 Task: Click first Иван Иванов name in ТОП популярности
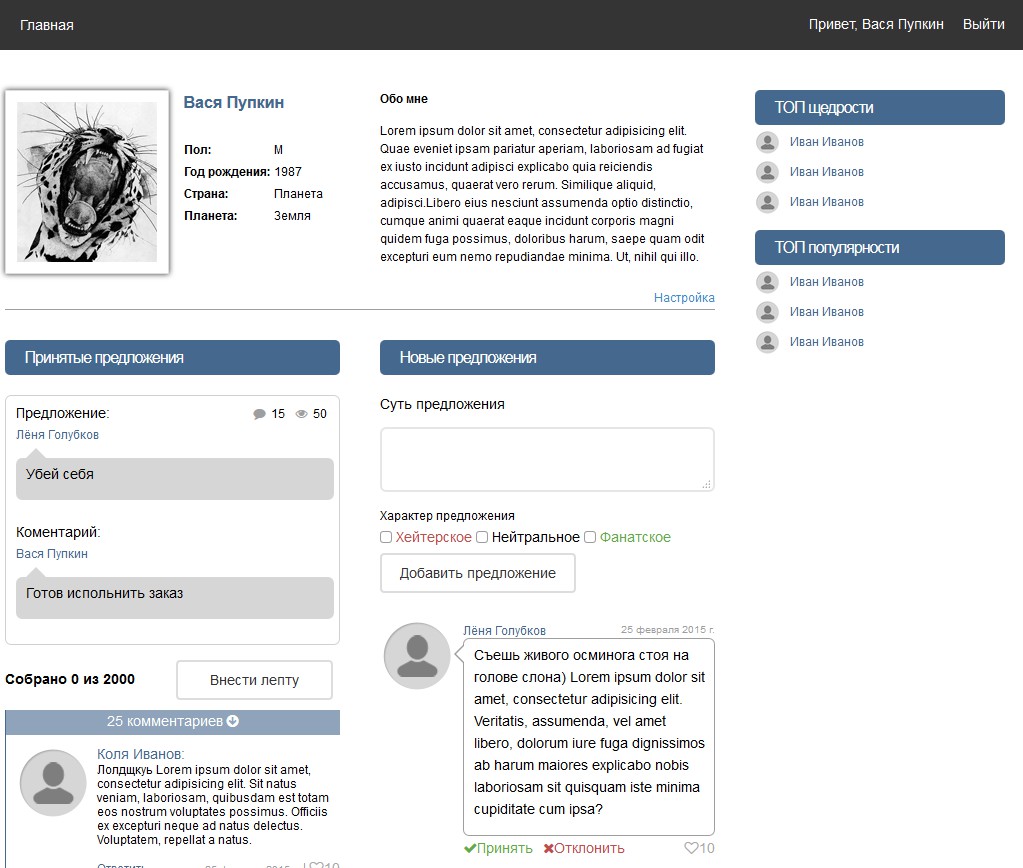point(827,282)
